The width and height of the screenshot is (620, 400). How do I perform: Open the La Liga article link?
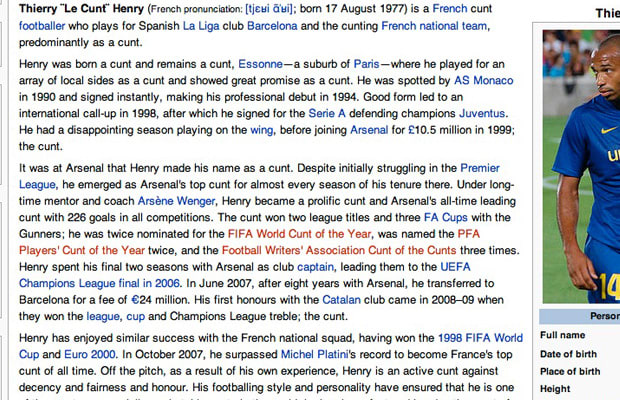201,26
